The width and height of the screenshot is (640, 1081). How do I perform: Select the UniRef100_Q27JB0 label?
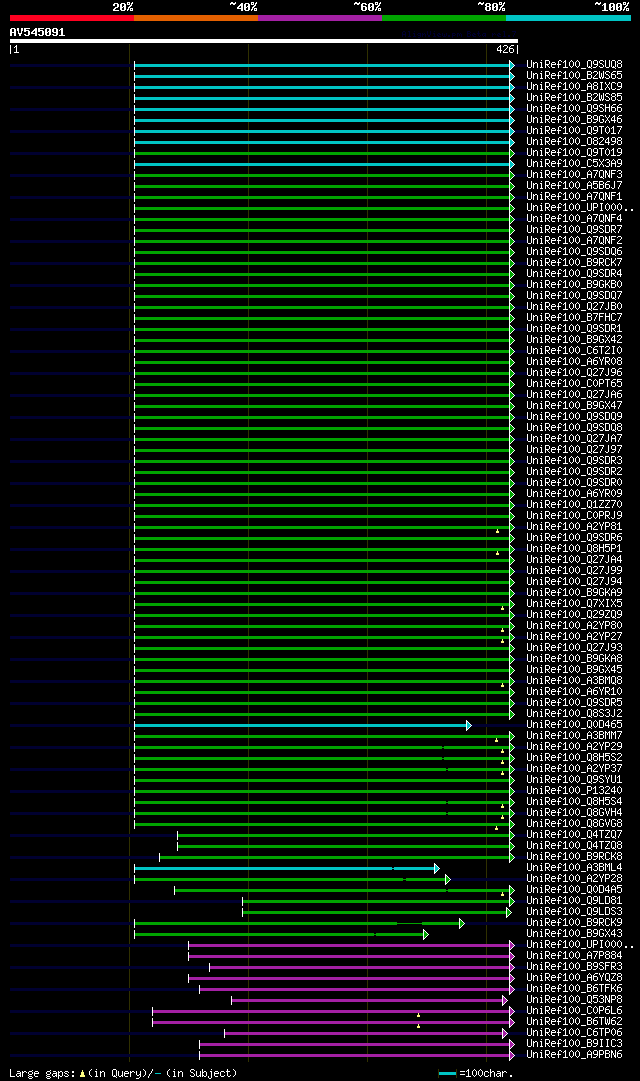[x=574, y=307]
